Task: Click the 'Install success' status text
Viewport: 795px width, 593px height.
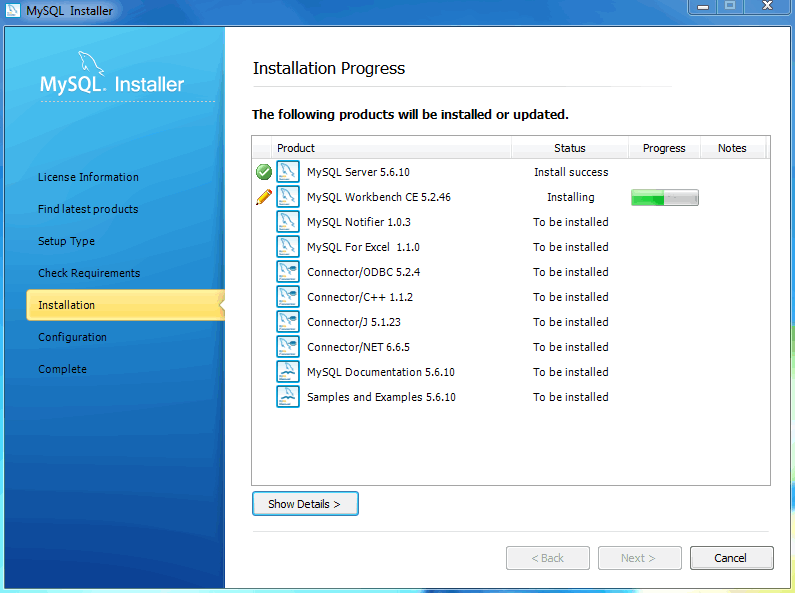Action: [x=571, y=172]
